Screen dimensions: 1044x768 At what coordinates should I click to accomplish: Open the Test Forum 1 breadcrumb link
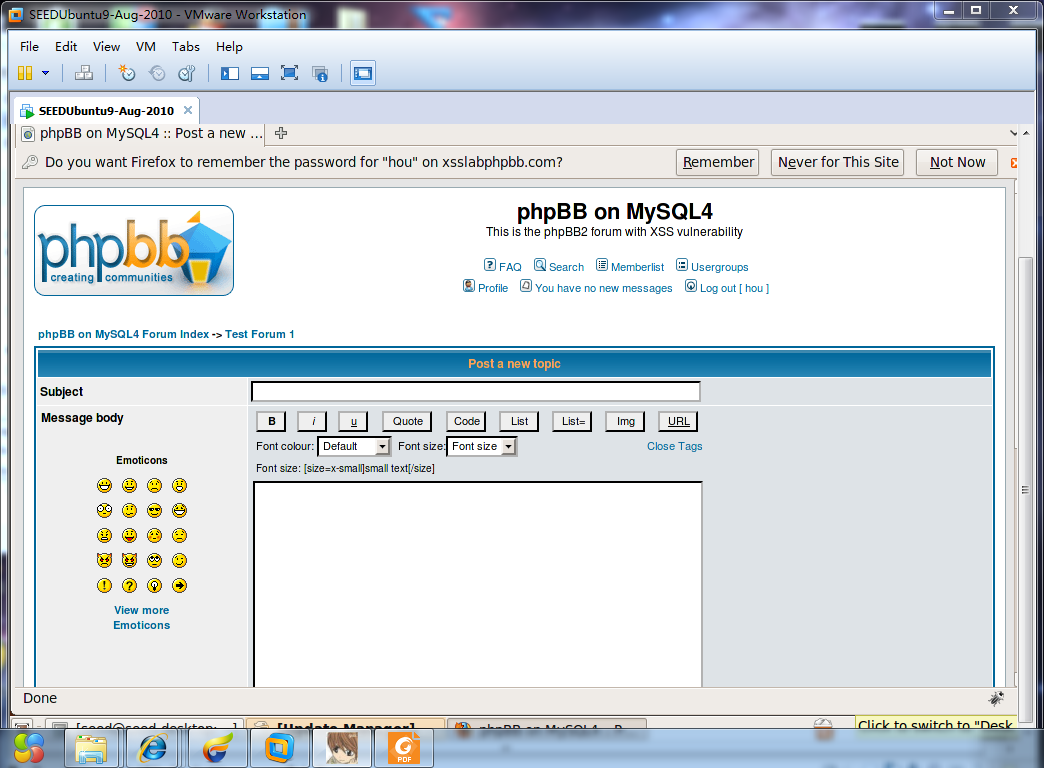click(260, 334)
